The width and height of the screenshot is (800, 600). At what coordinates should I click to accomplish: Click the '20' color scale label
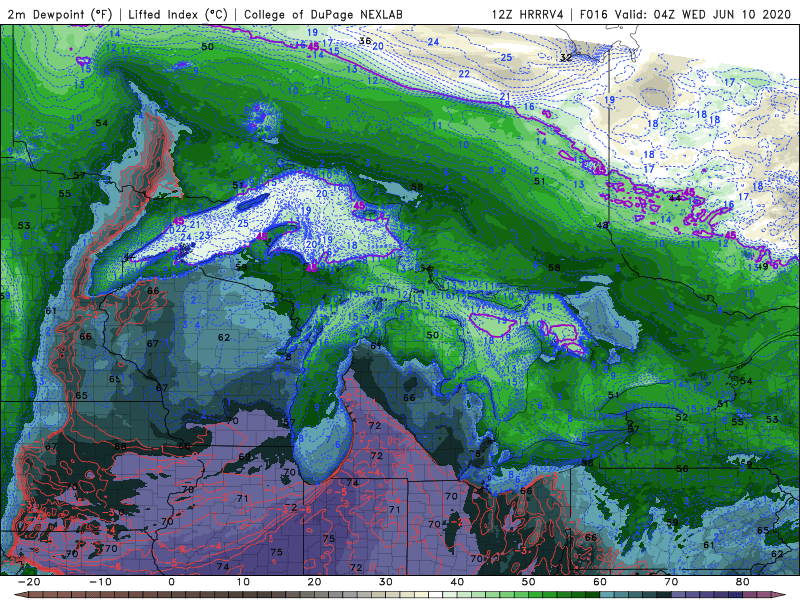314,582
